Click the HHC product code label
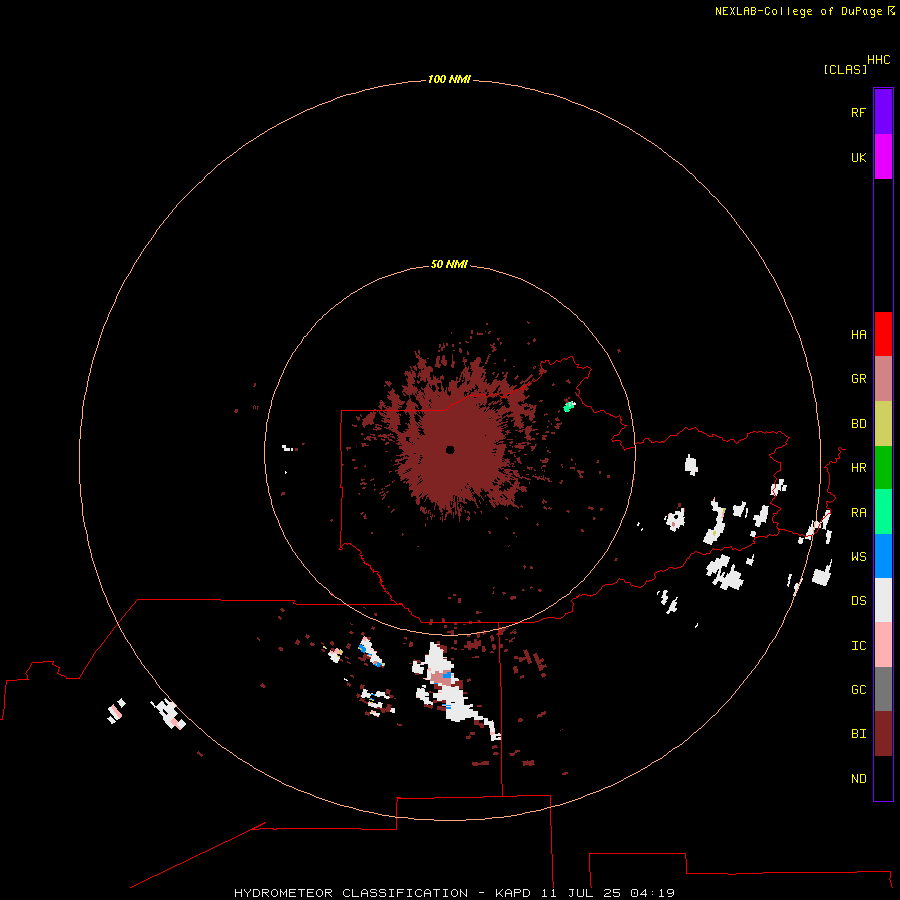Screen dimensions: 900x900 [878, 60]
